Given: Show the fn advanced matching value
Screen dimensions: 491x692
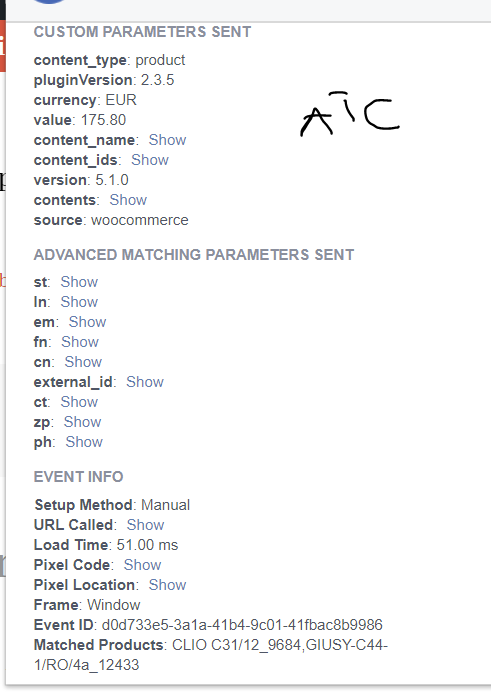Looking at the screenshot, I should pos(80,342).
